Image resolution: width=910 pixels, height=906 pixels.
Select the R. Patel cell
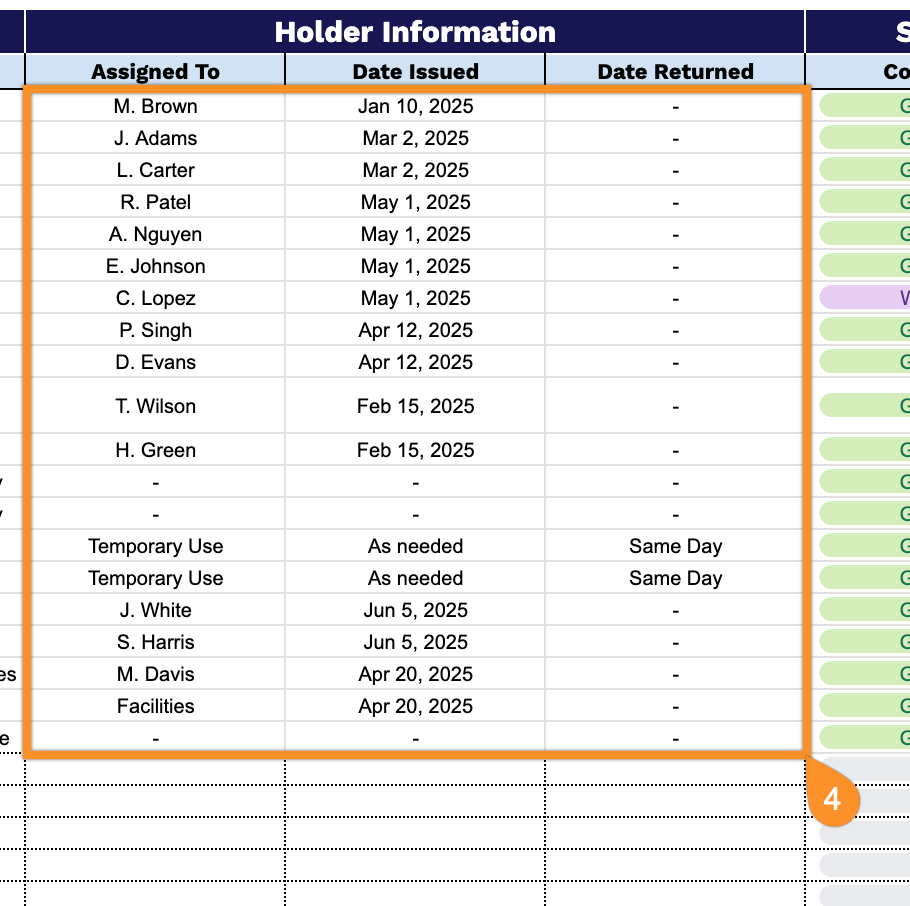(x=155, y=202)
